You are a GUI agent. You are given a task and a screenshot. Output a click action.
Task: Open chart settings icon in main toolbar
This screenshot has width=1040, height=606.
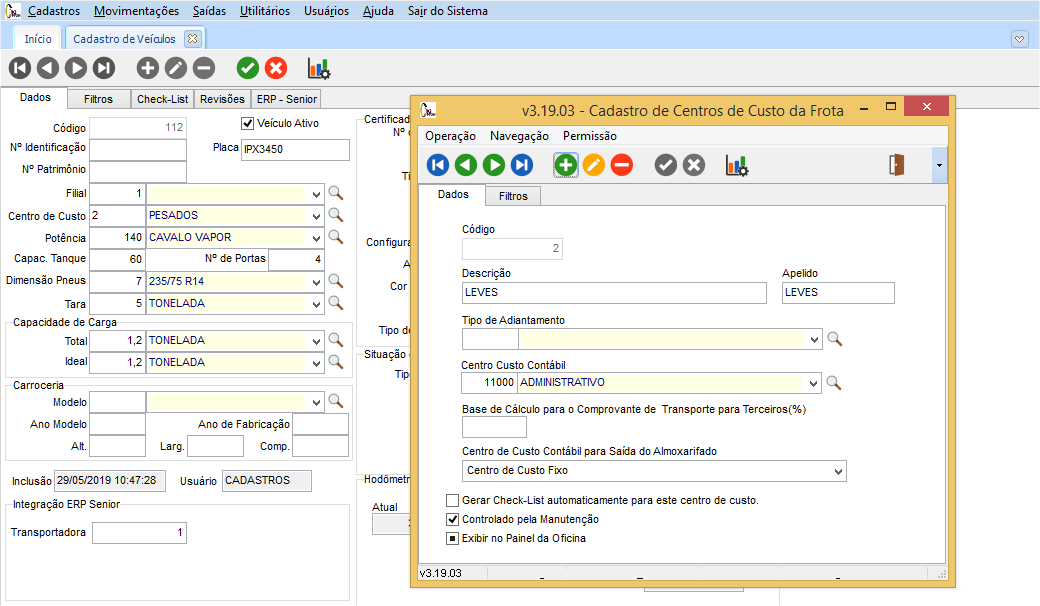318,68
